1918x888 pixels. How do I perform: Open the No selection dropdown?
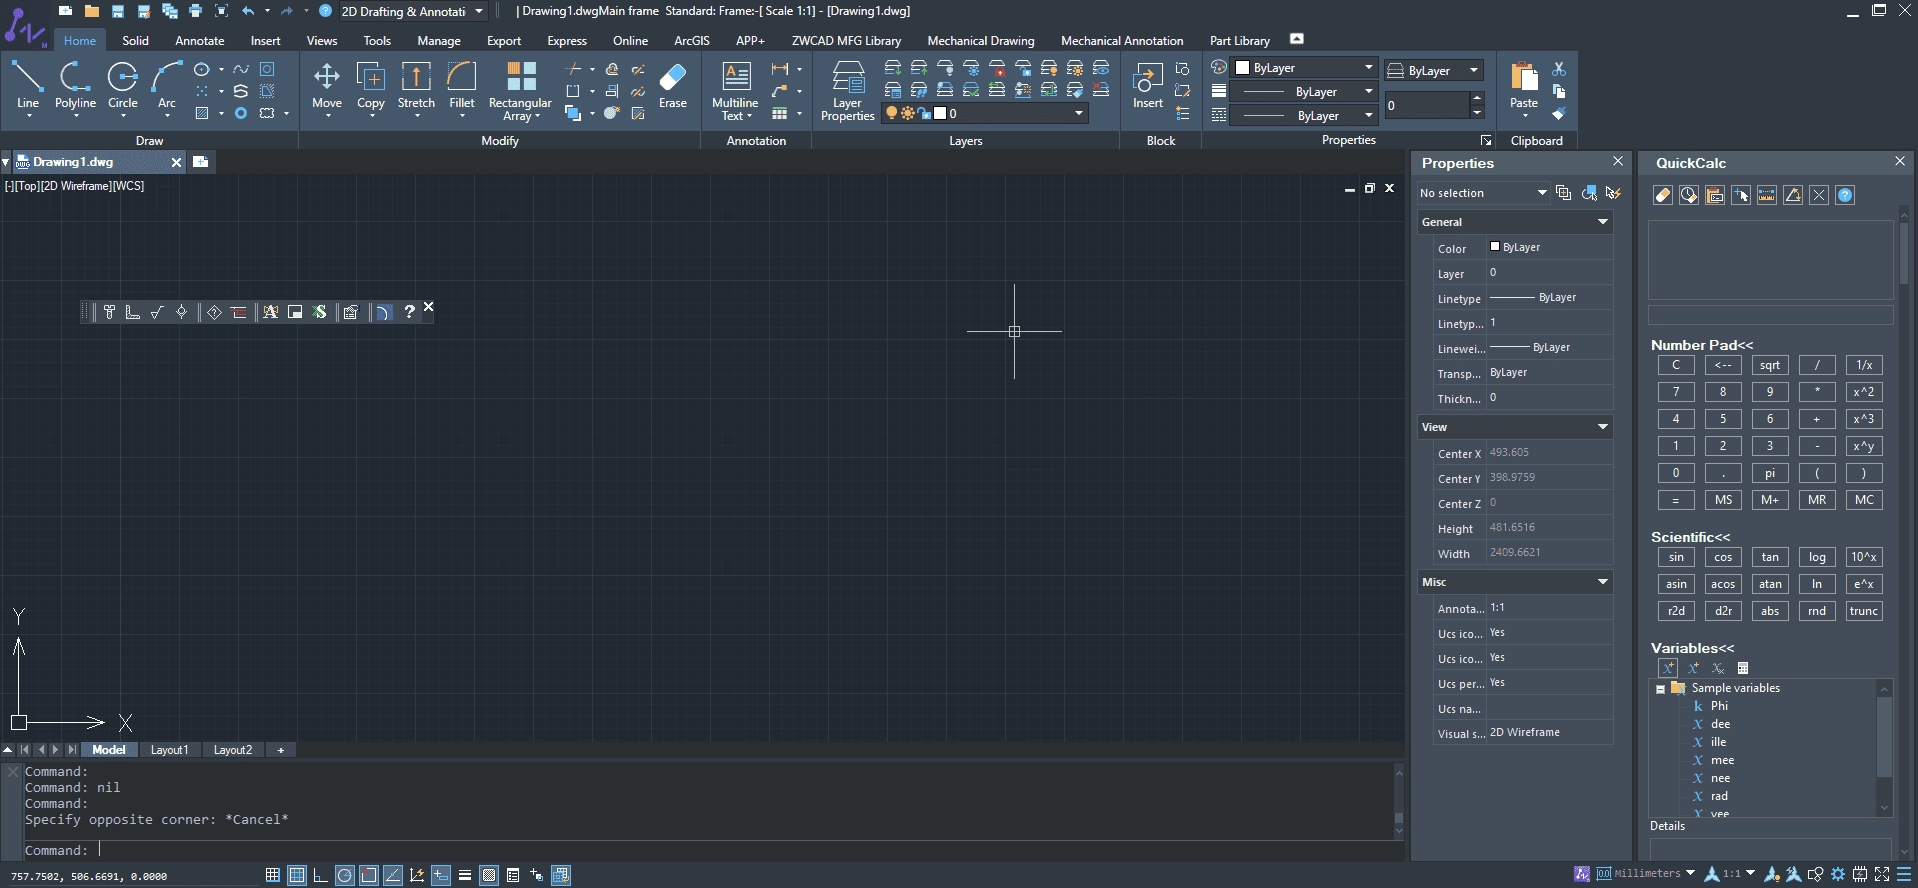1483,193
